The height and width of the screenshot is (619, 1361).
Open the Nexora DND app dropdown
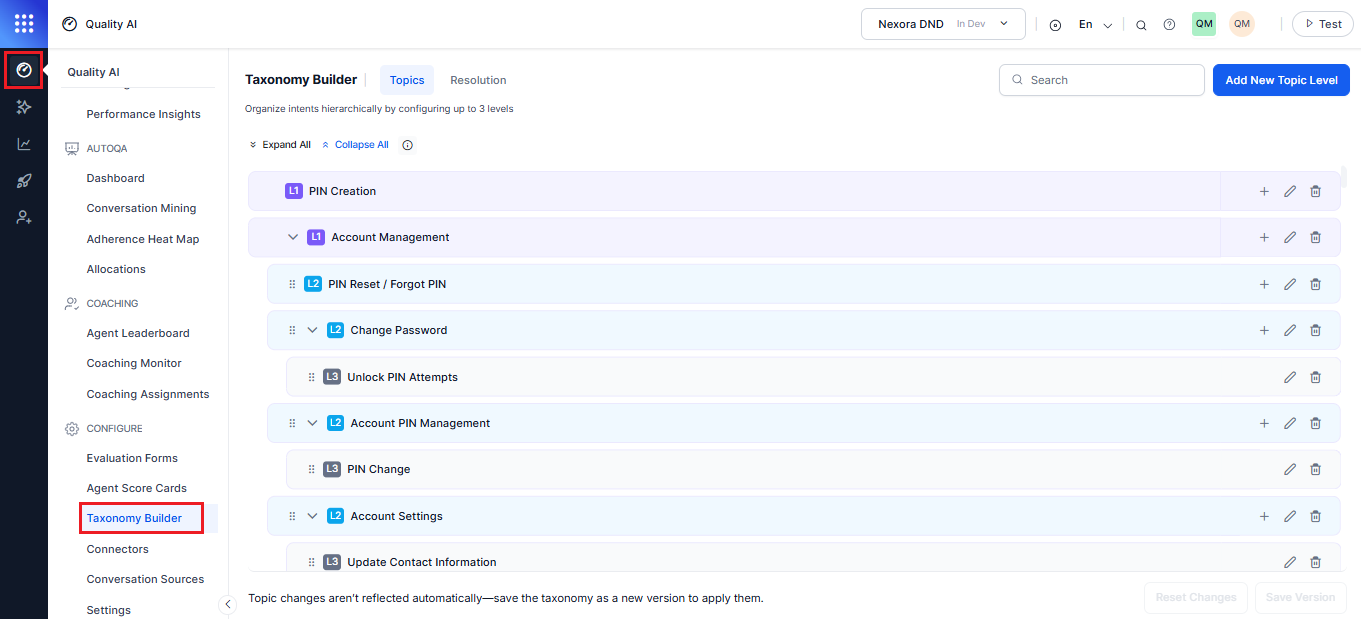tap(943, 24)
